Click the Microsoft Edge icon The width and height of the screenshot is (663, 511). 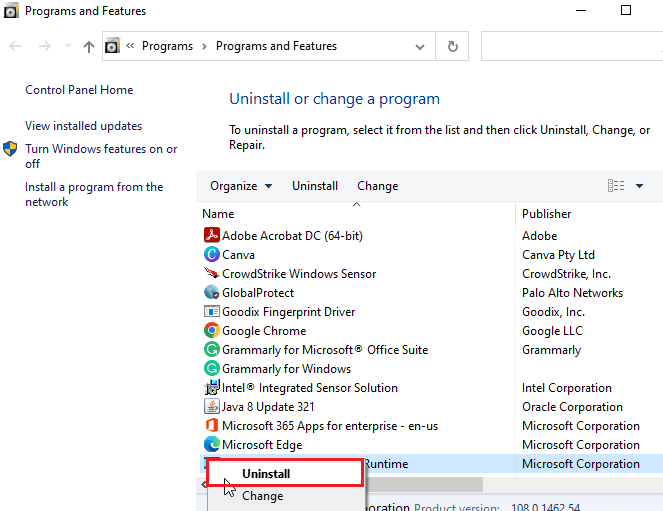coord(211,444)
